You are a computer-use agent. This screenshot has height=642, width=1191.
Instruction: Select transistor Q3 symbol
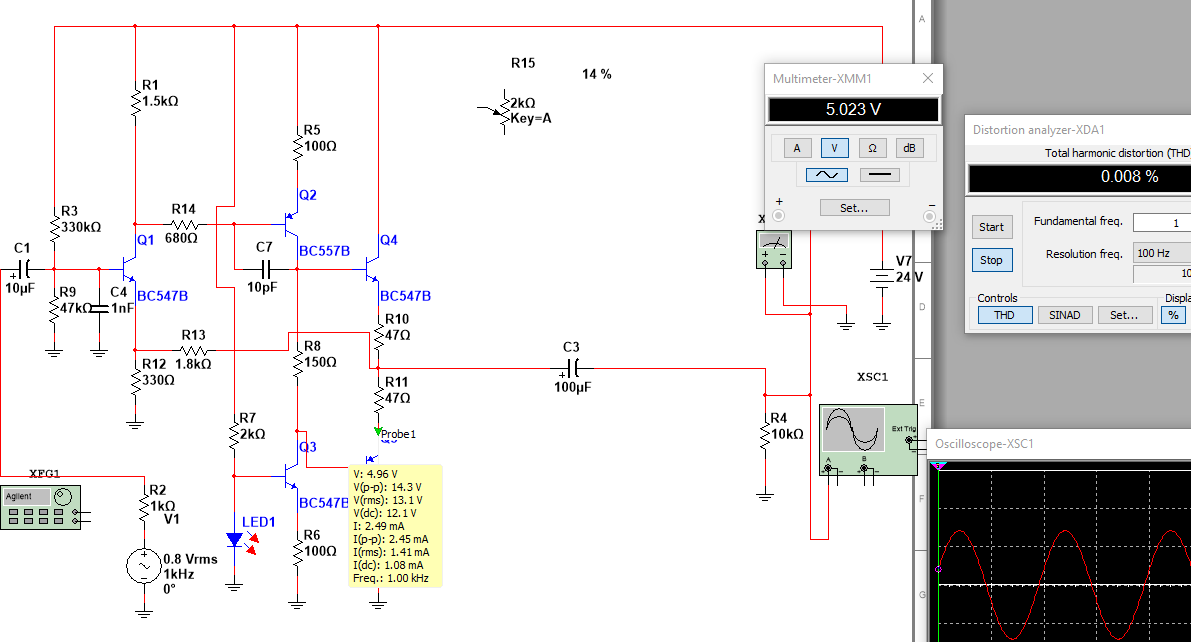(x=290, y=476)
